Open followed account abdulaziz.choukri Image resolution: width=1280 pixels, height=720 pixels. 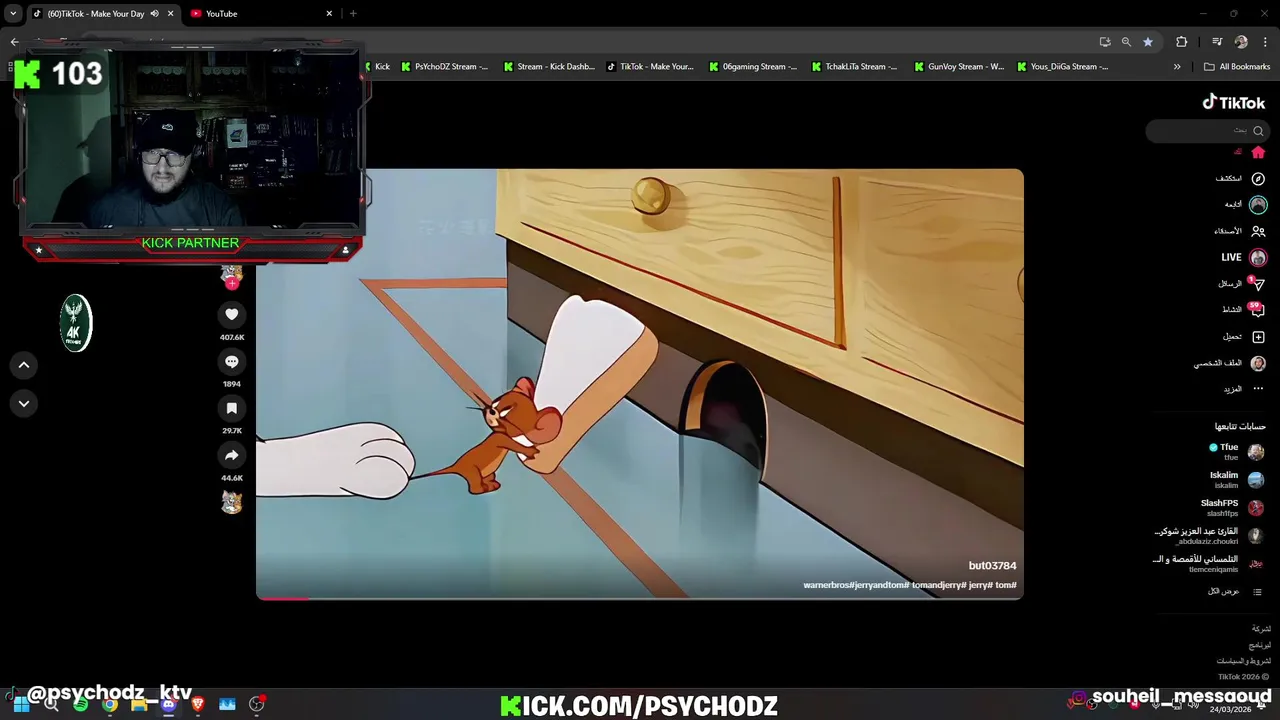coord(1209,535)
